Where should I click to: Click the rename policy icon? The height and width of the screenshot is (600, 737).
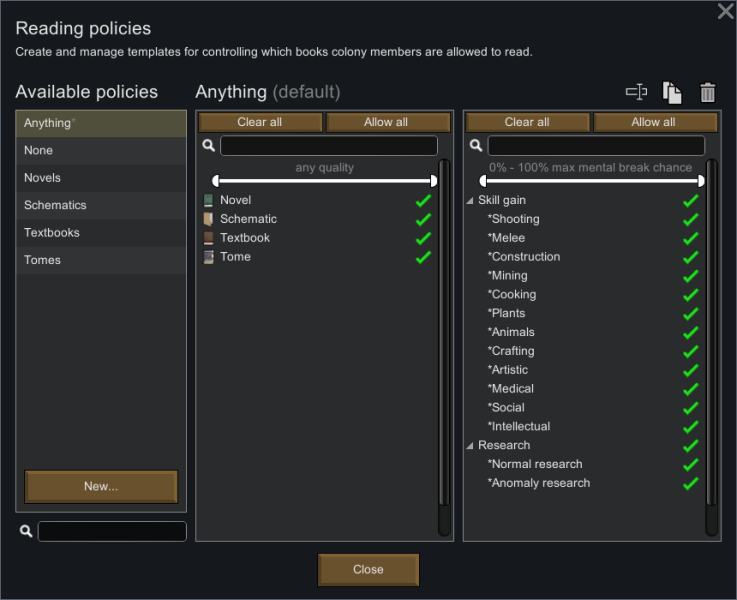(x=636, y=92)
